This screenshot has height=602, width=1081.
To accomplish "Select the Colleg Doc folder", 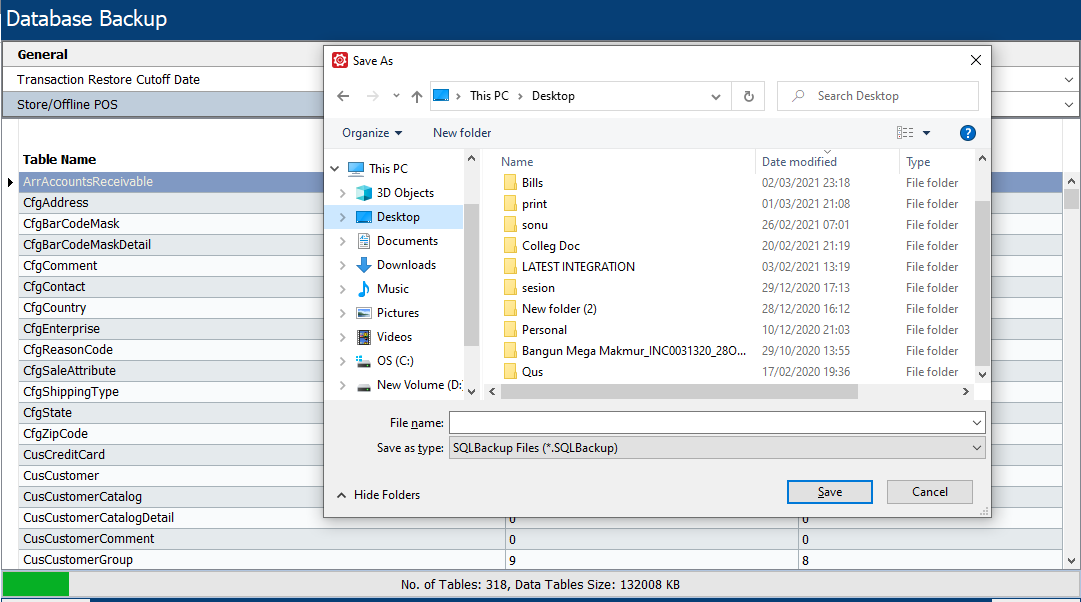I will tap(550, 246).
